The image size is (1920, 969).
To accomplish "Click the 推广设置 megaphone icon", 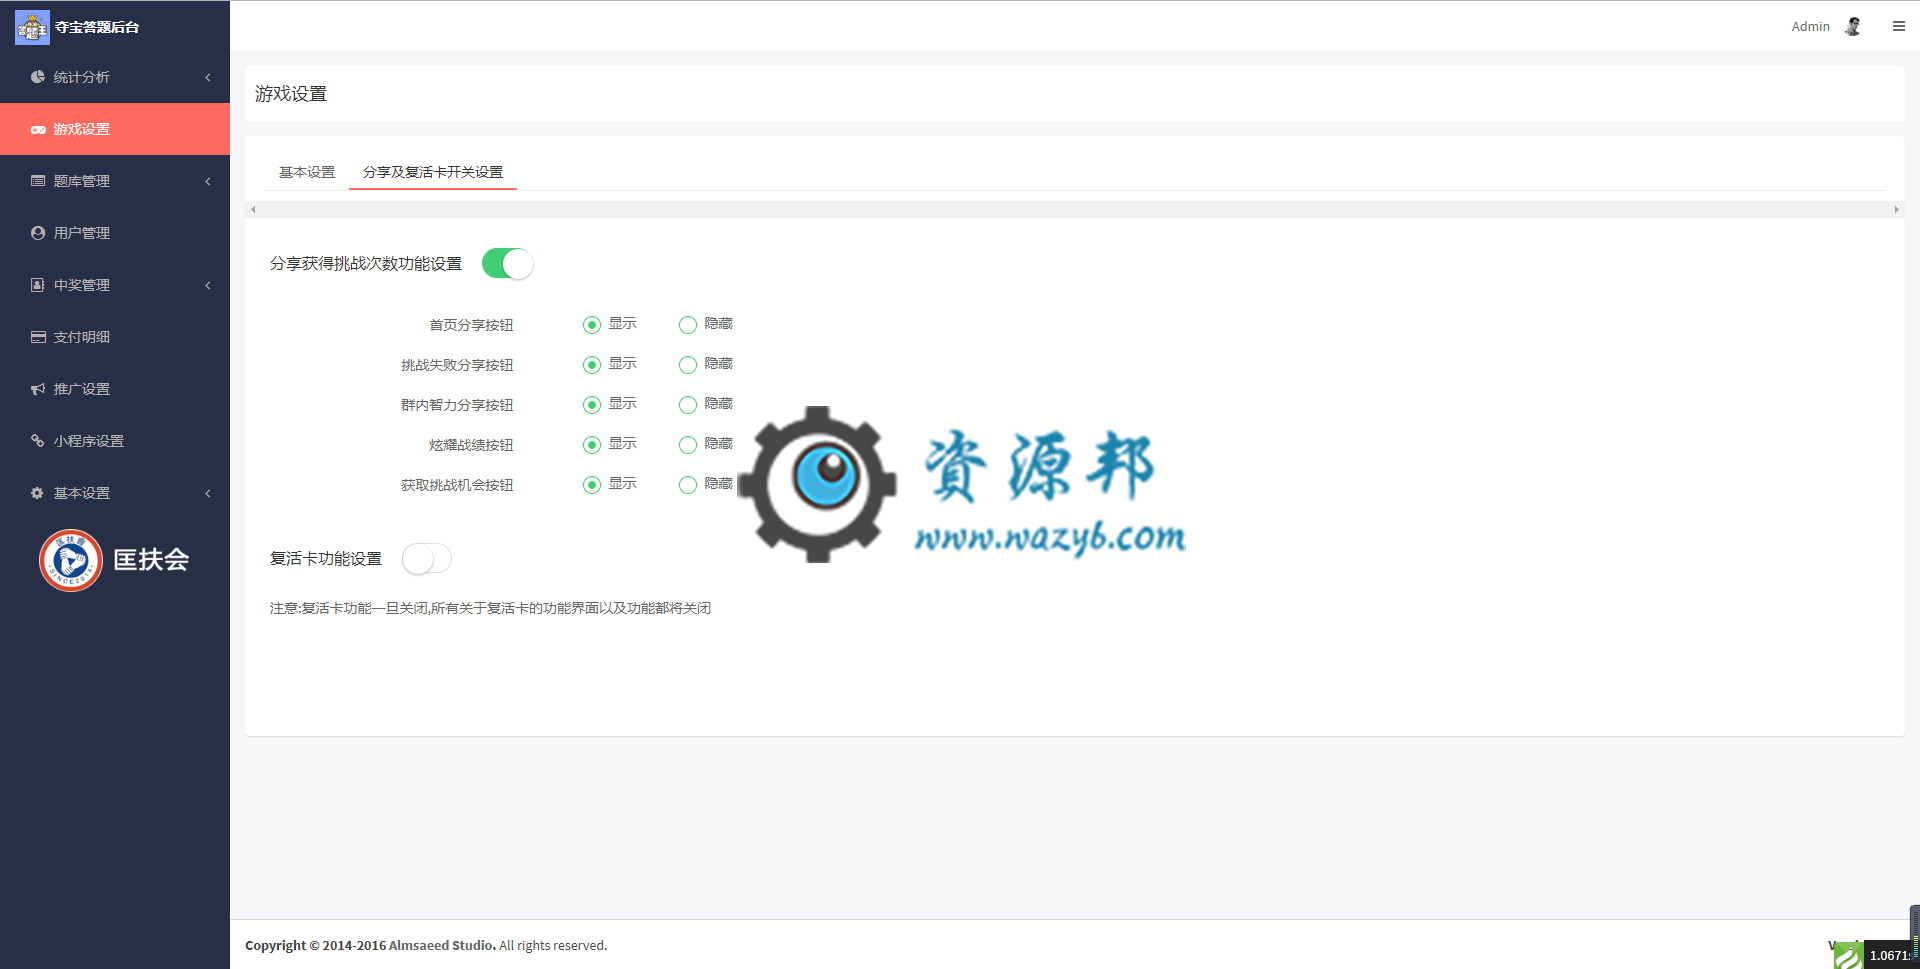I will (38, 389).
